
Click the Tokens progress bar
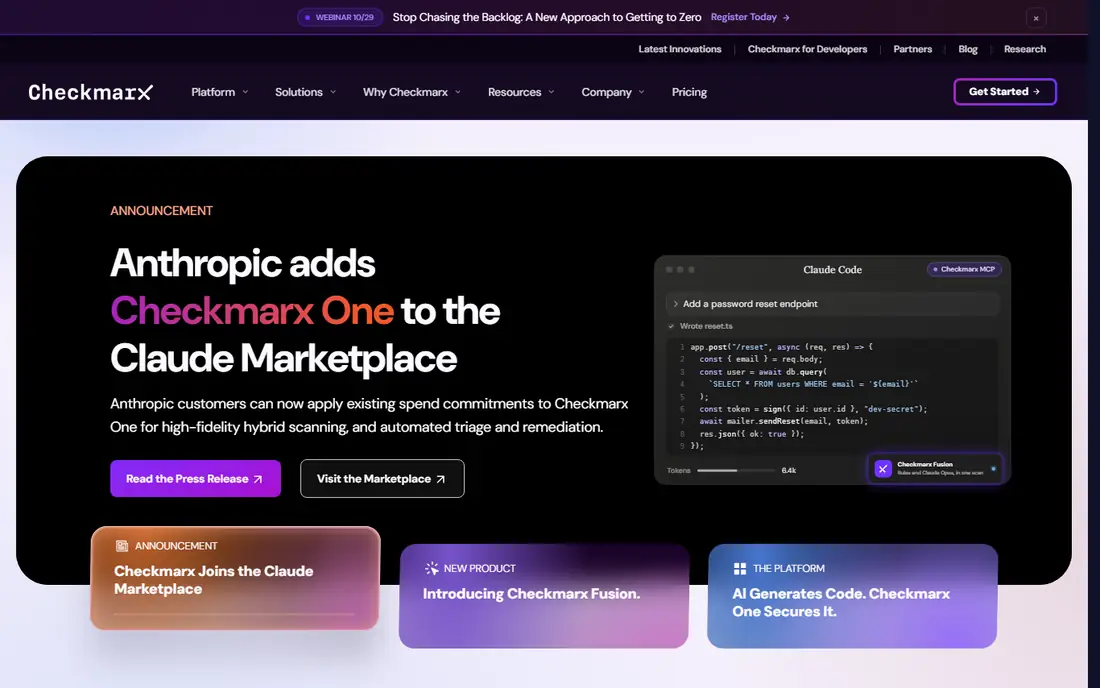(x=736, y=471)
